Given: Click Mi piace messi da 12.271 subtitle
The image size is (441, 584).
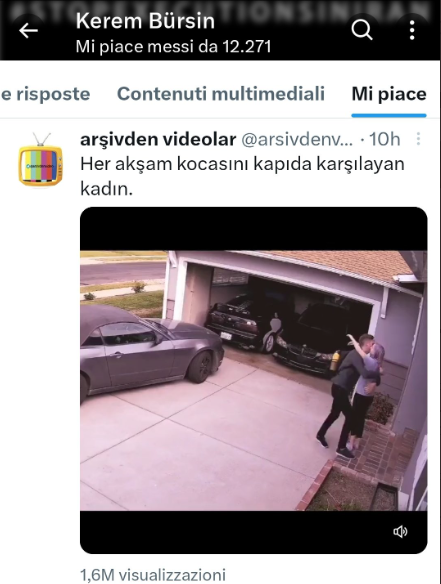Looking at the screenshot, I should point(173,47).
